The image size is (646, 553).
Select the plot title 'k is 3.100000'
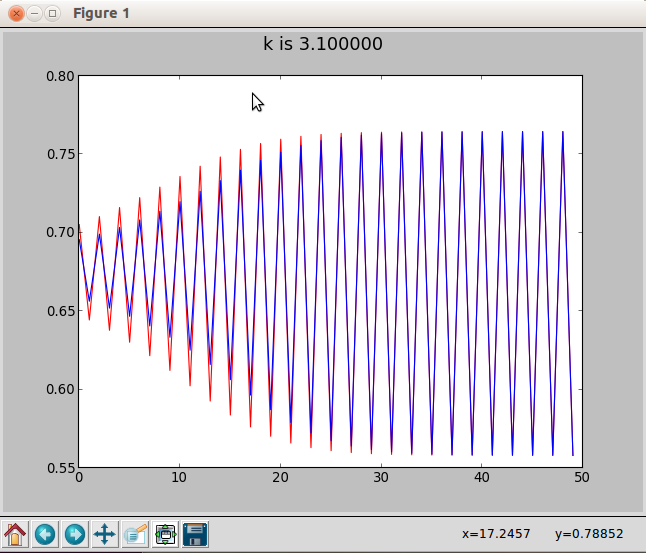point(323,44)
